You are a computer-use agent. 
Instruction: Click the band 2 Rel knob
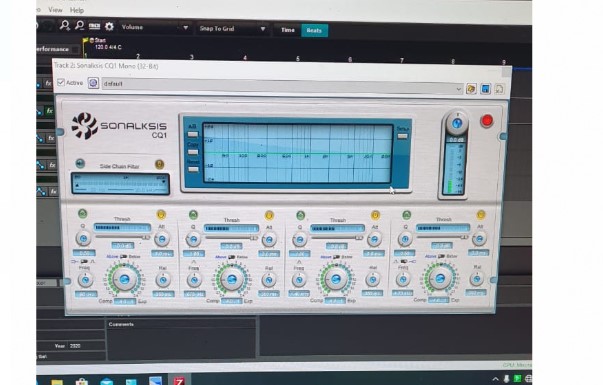[269, 280]
